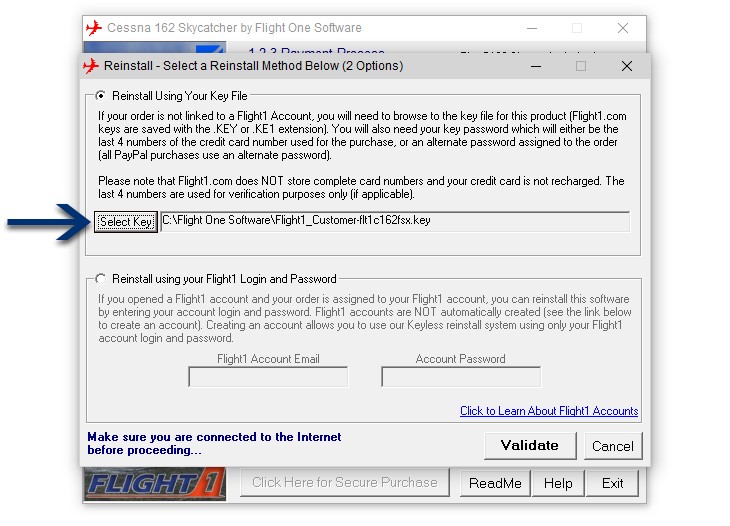The width and height of the screenshot is (730, 526).
Task: Click the Help button in Cessna window
Action: pyautogui.click(x=558, y=483)
